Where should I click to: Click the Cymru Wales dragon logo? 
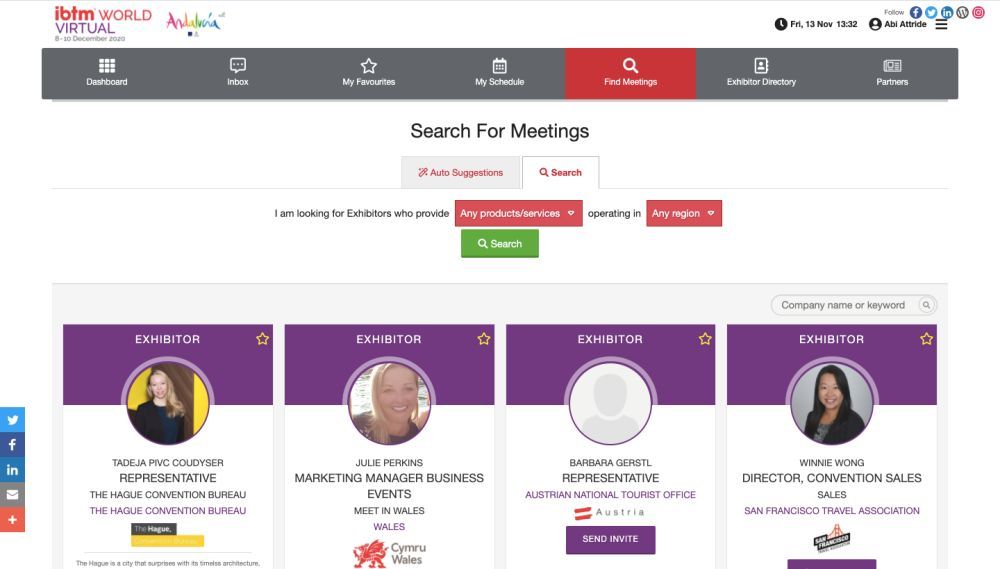tap(389, 554)
